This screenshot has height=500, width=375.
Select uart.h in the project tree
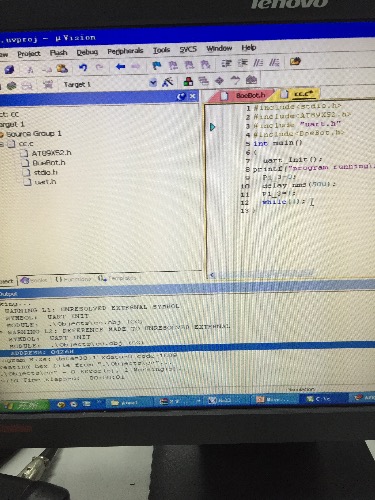(45, 182)
